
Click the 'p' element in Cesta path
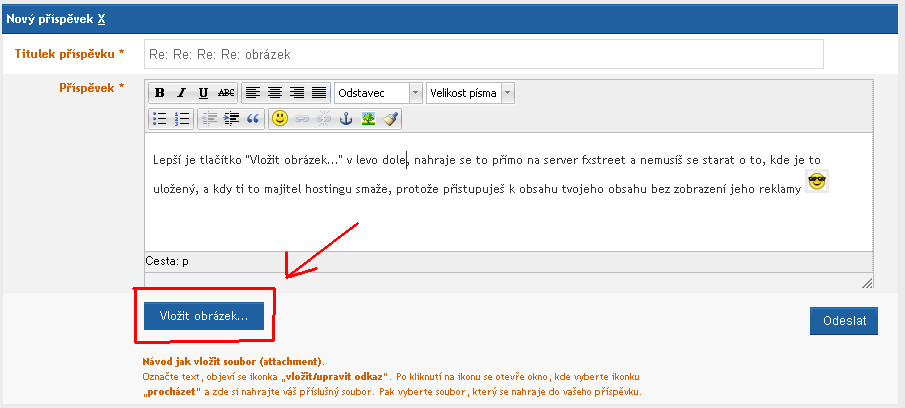185,261
